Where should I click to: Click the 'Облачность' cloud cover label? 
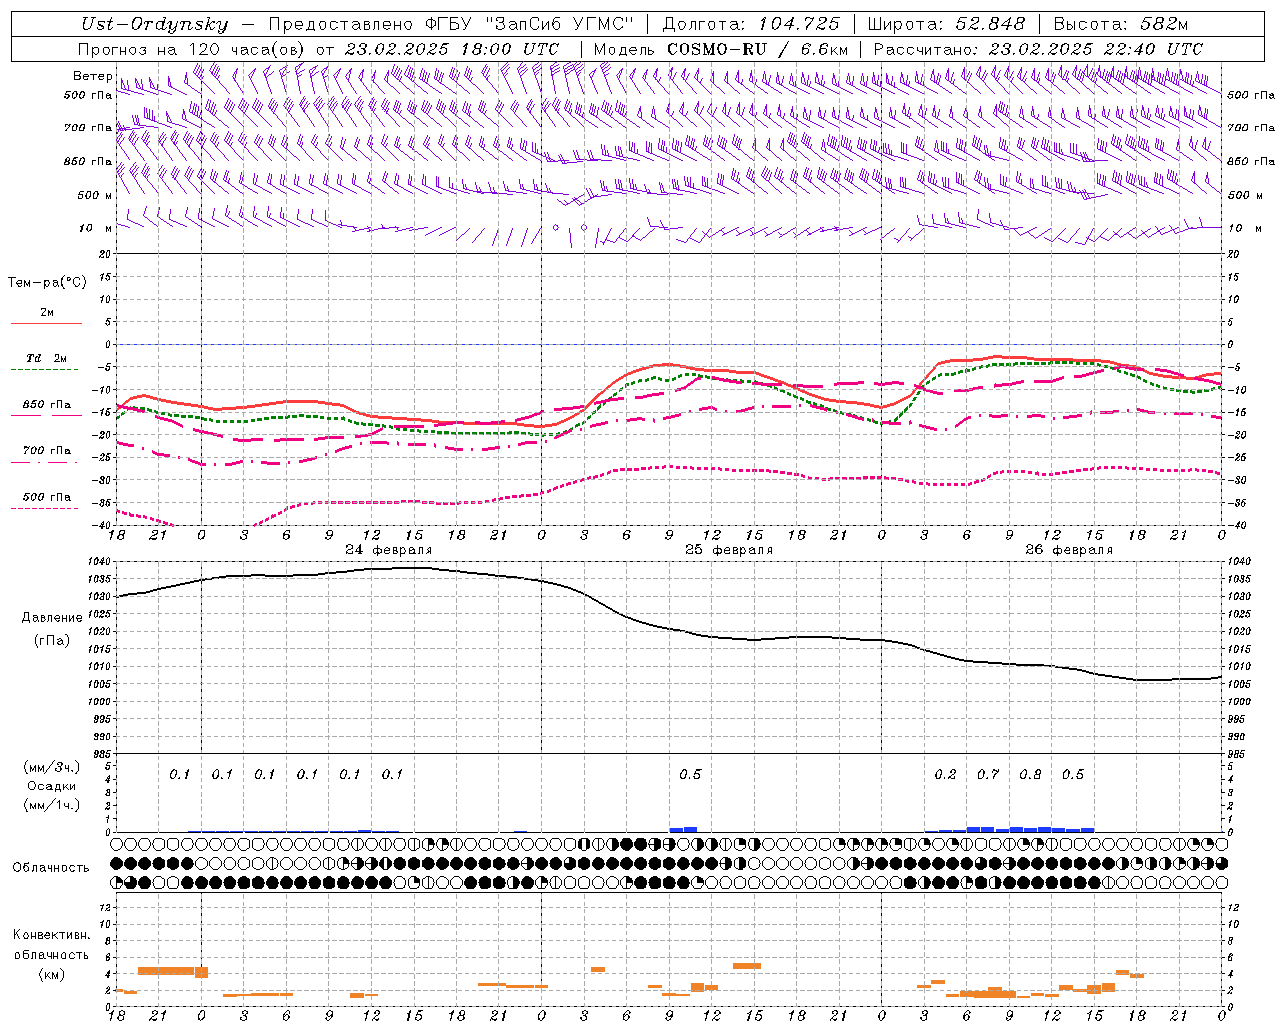[x=51, y=867]
